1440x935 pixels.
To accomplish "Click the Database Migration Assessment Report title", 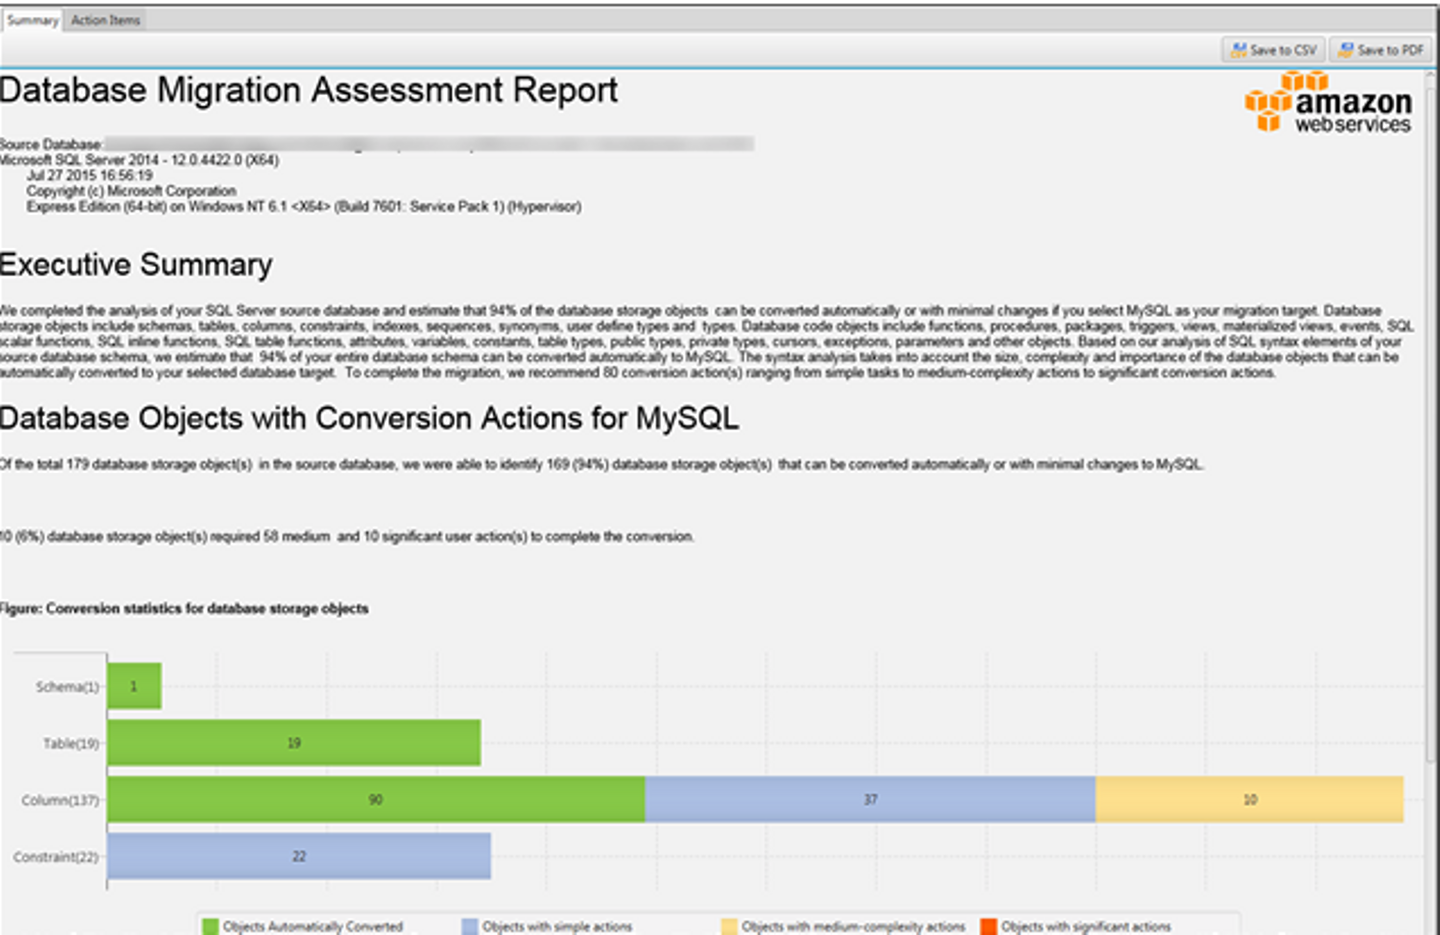I will tap(309, 91).
